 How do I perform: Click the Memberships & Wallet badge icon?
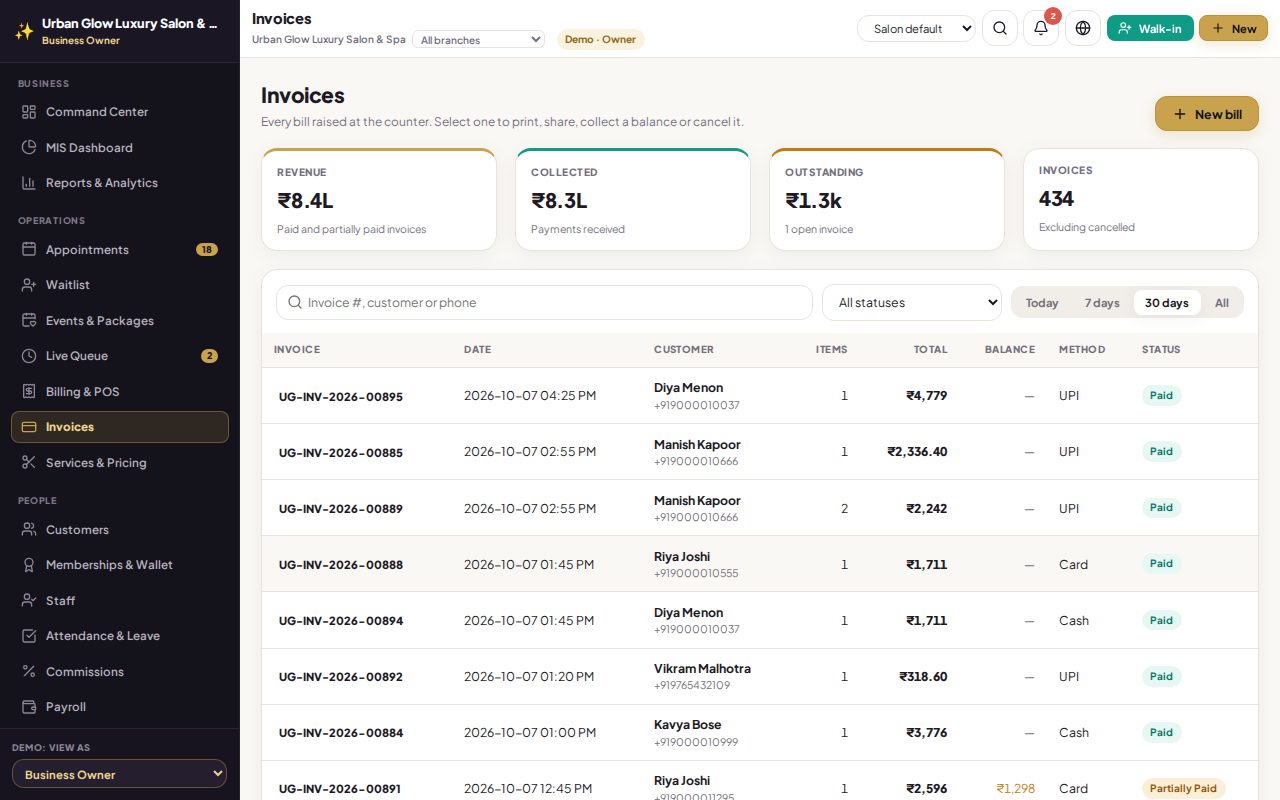(x=29, y=565)
